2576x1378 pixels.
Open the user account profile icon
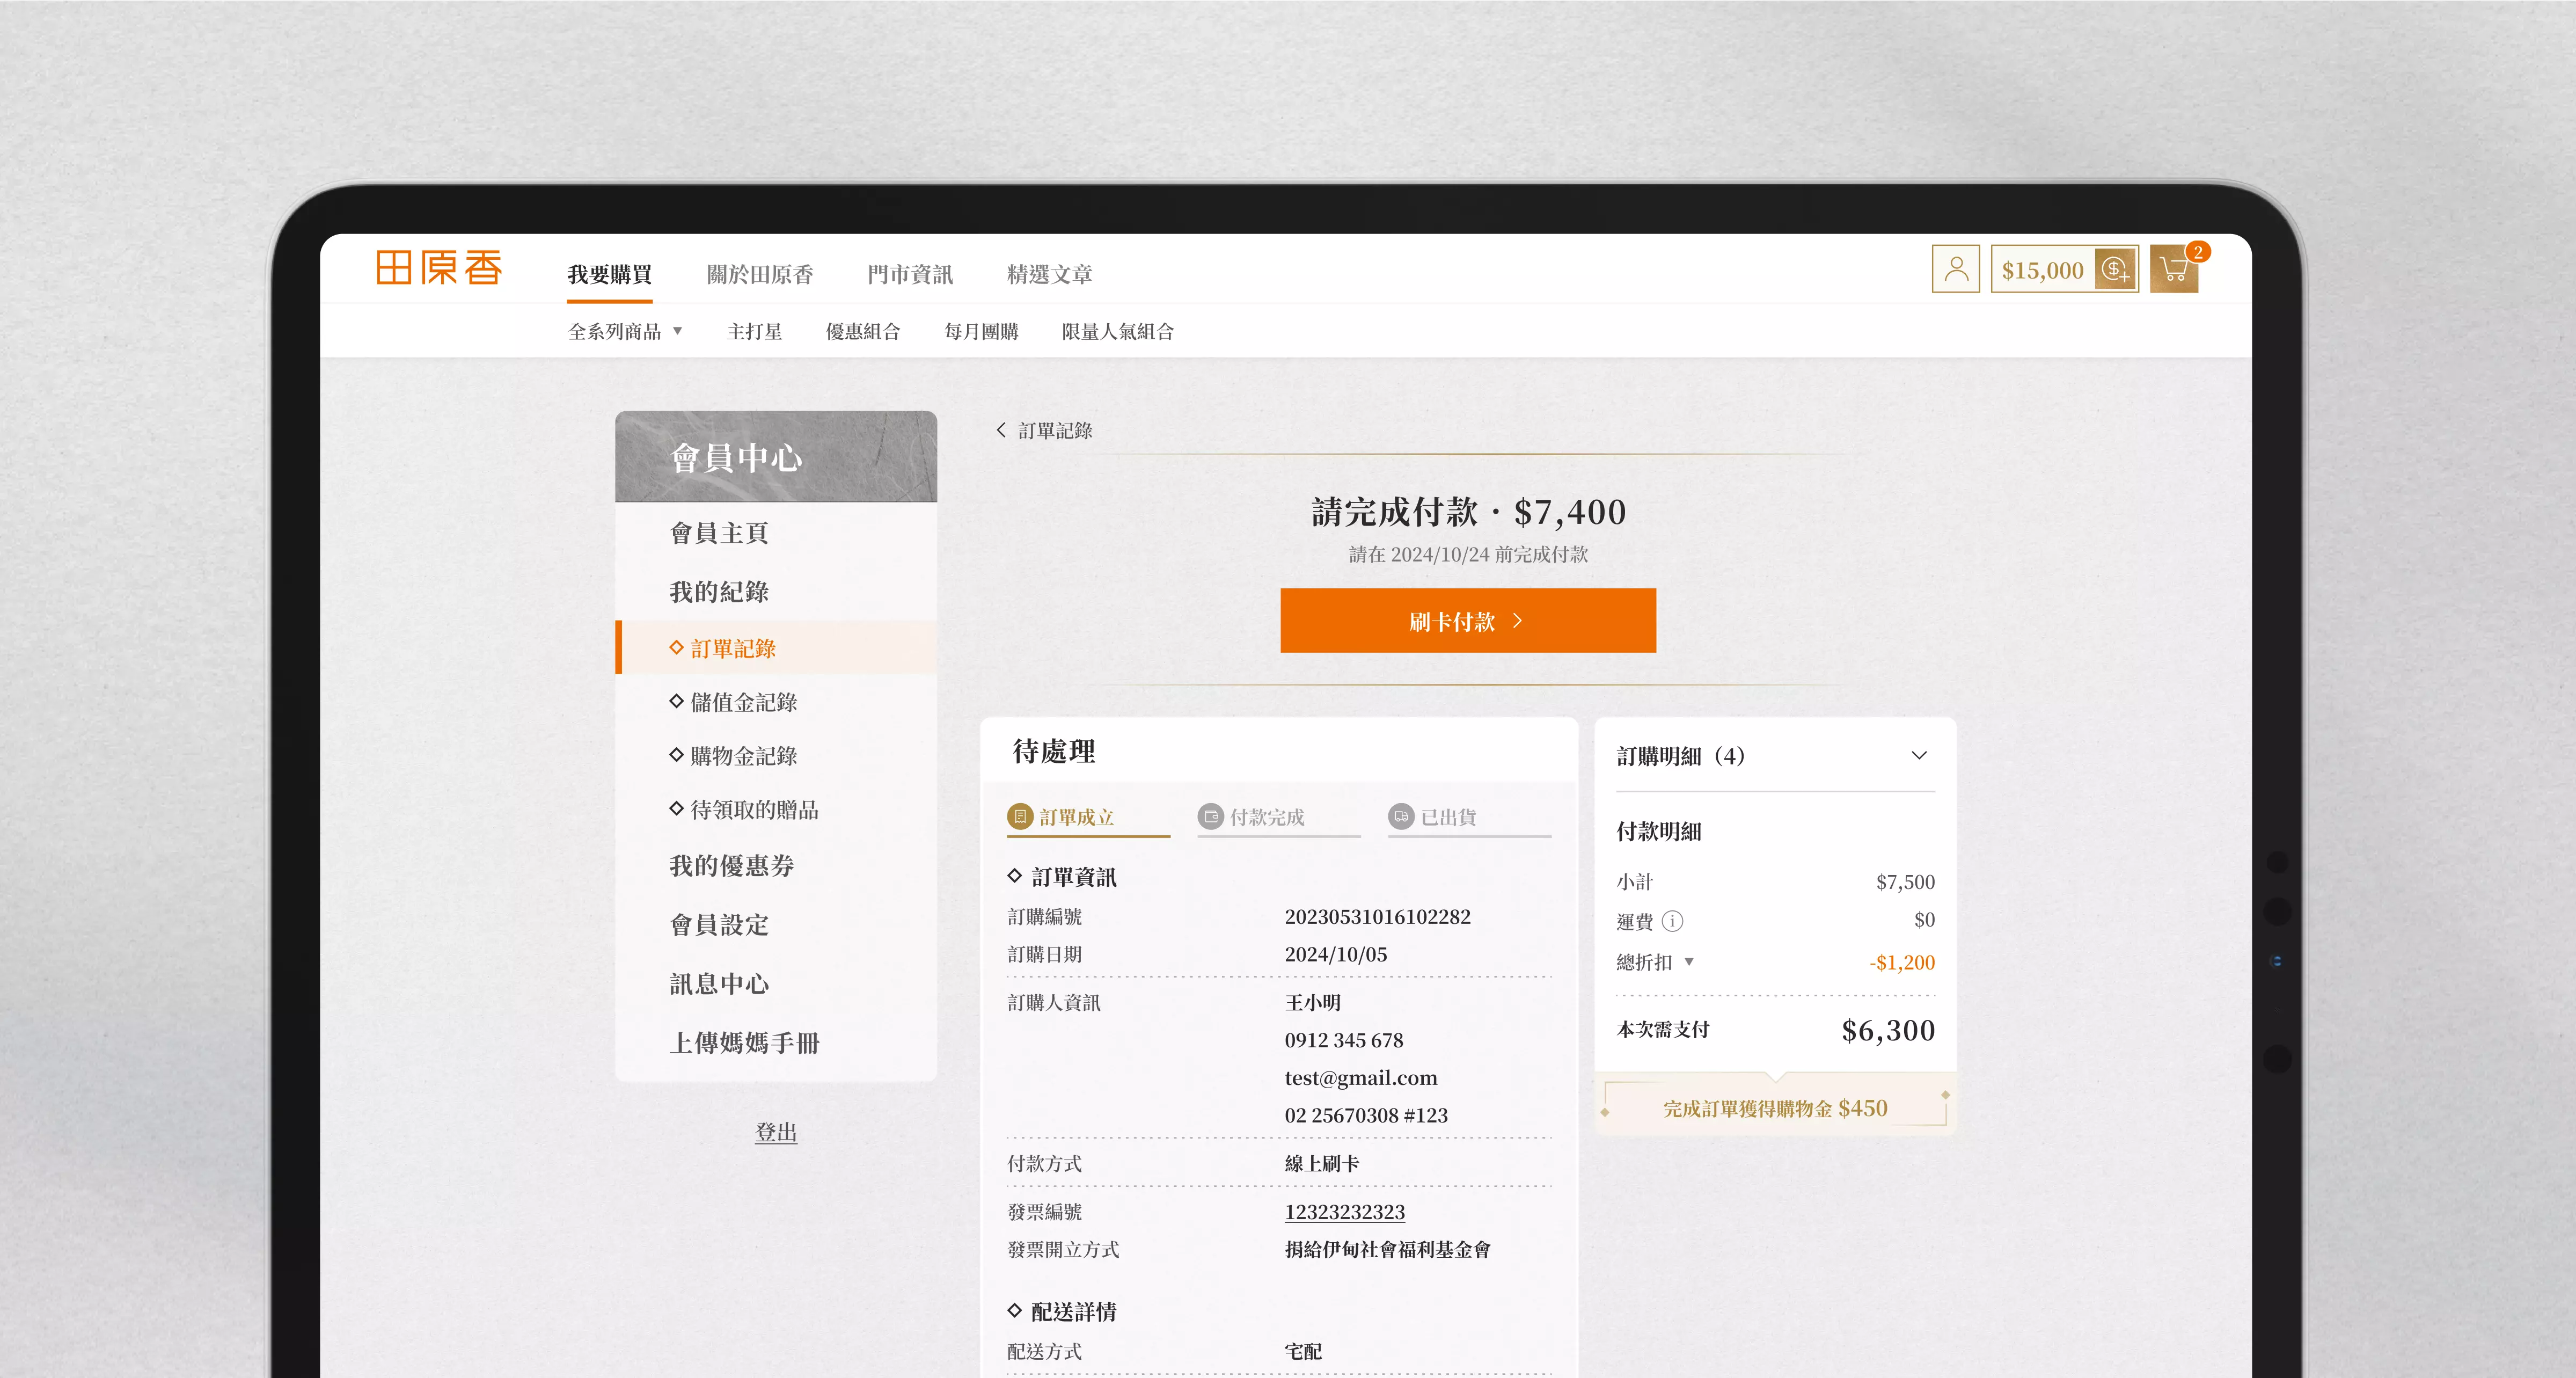point(1955,270)
